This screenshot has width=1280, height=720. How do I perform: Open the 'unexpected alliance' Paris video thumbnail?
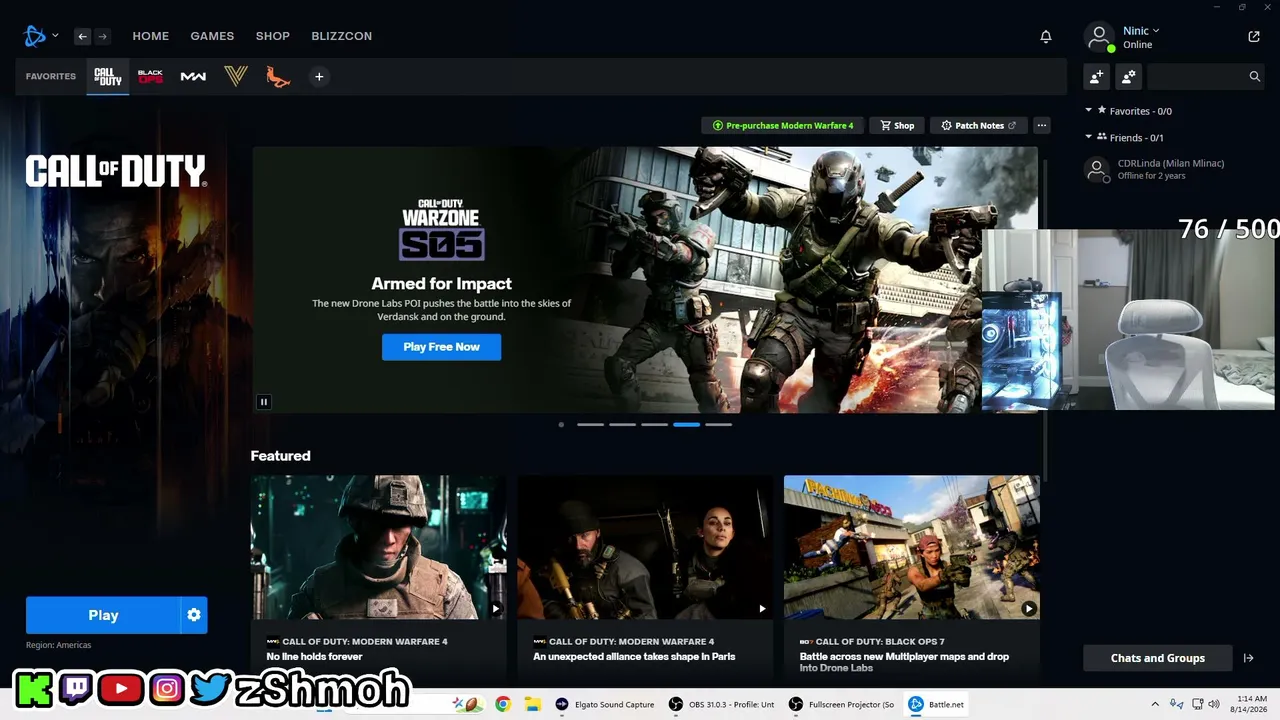[645, 547]
